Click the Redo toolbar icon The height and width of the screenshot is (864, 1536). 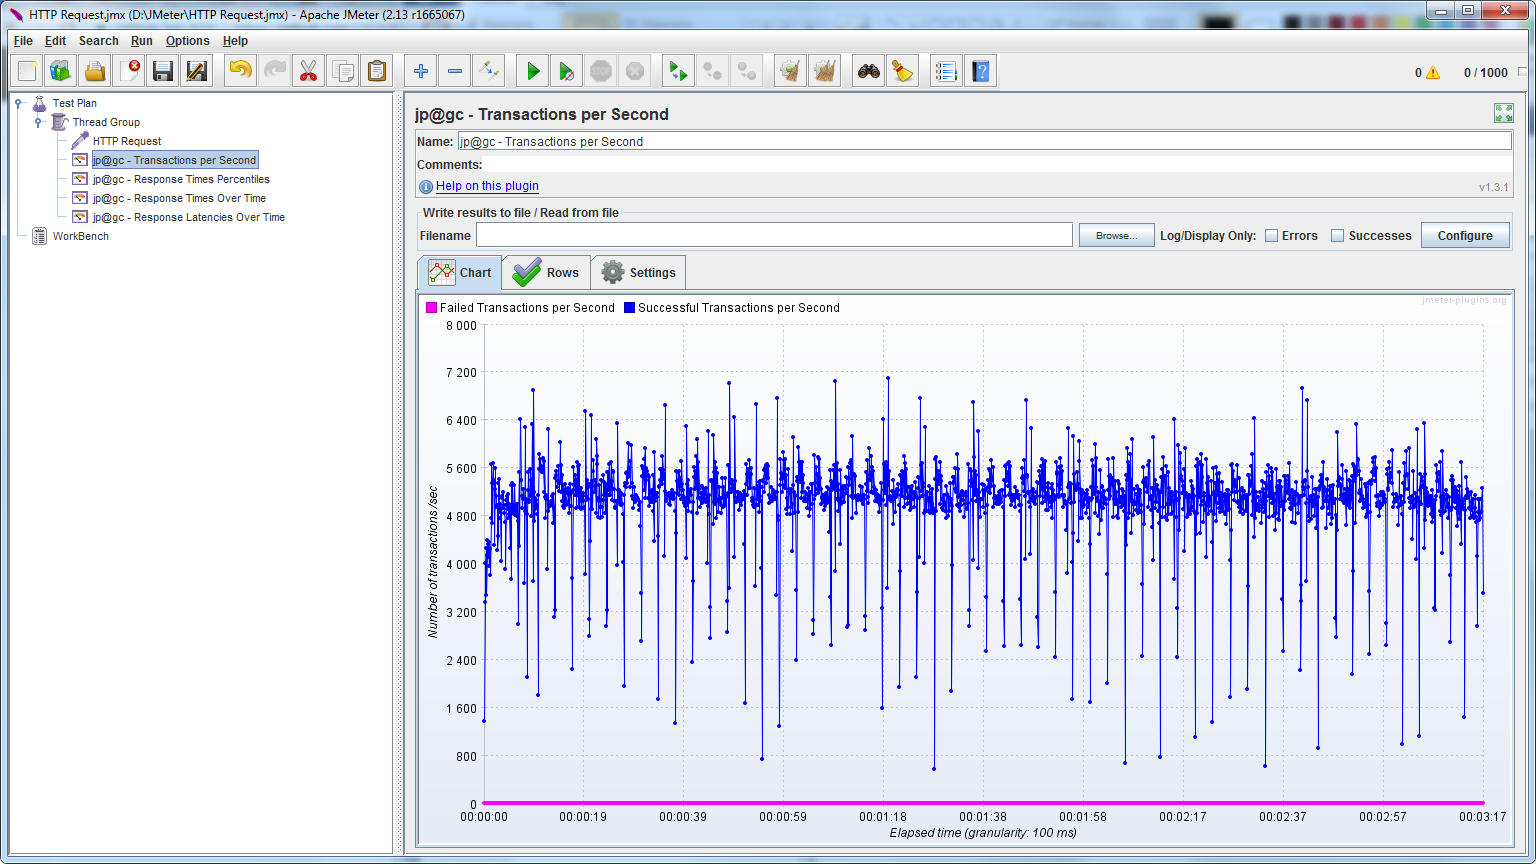coord(275,71)
